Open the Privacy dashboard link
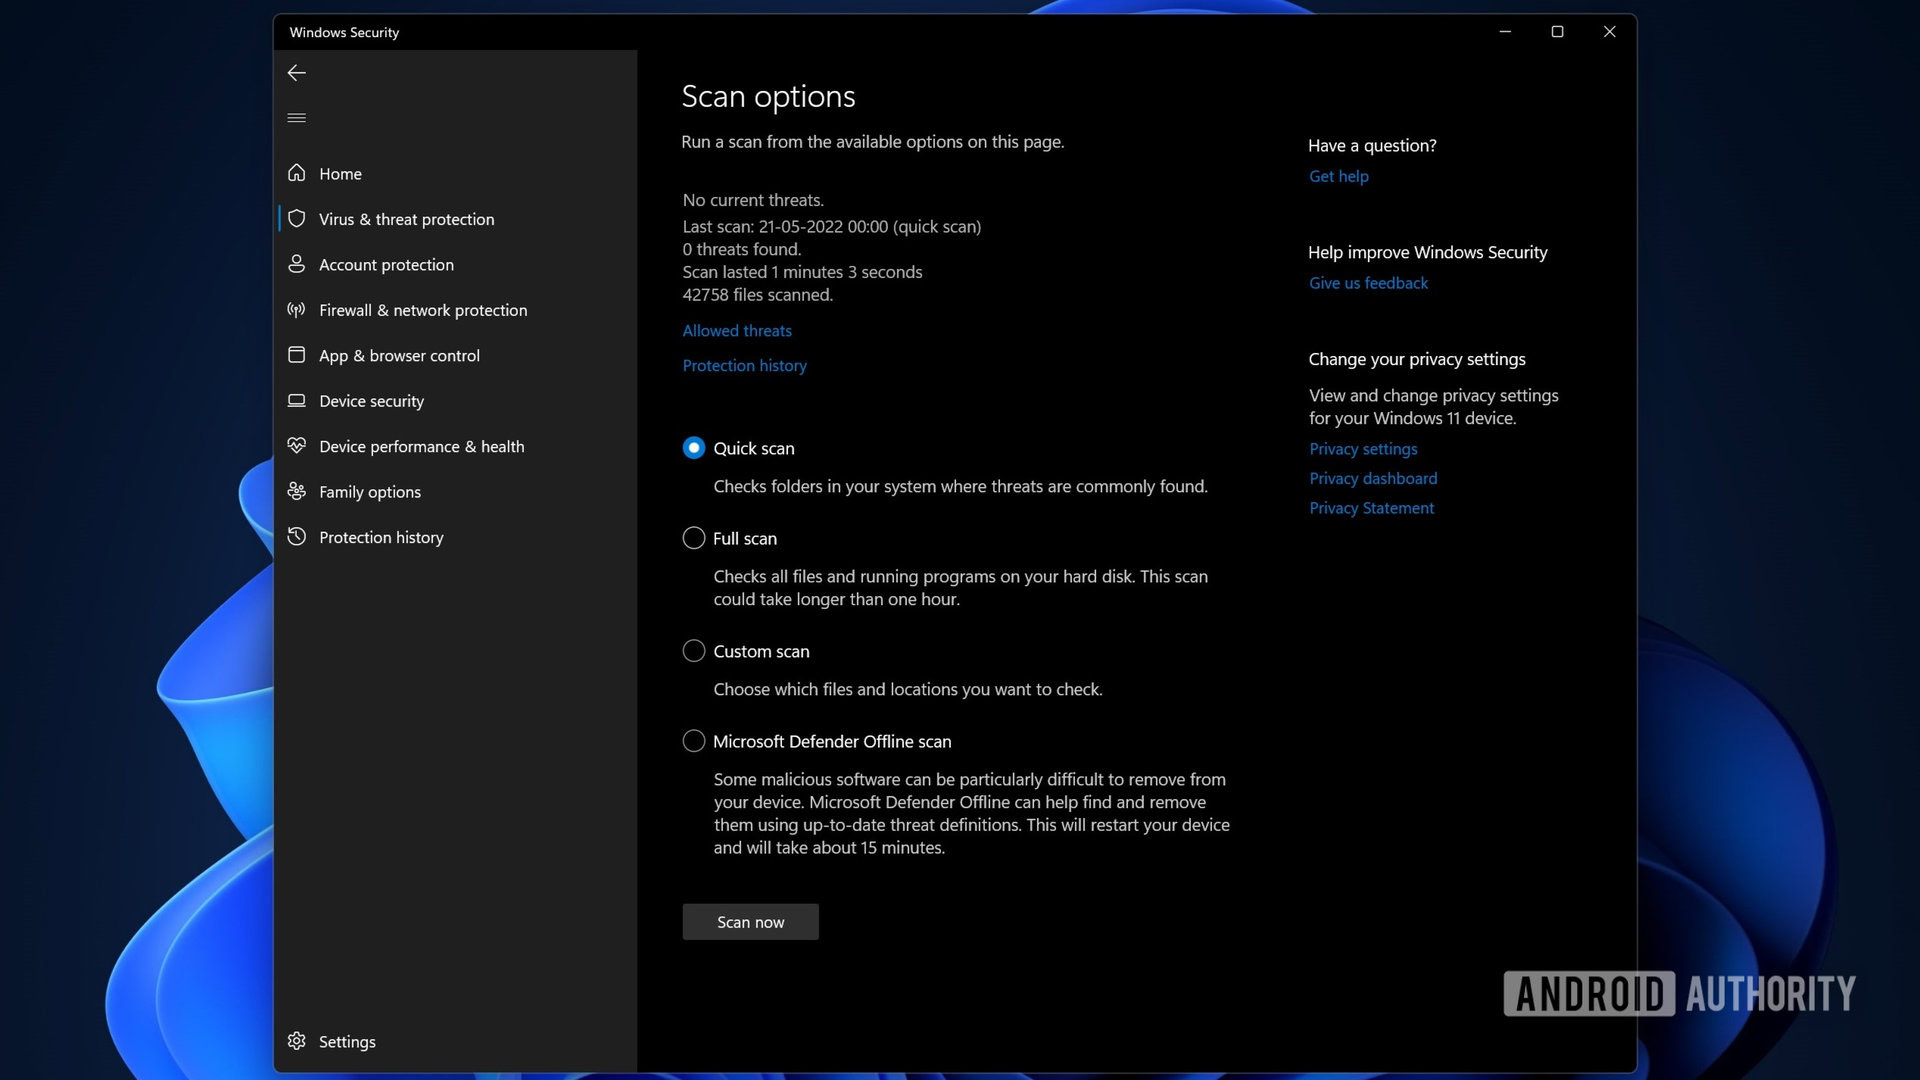 (1373, 479)
